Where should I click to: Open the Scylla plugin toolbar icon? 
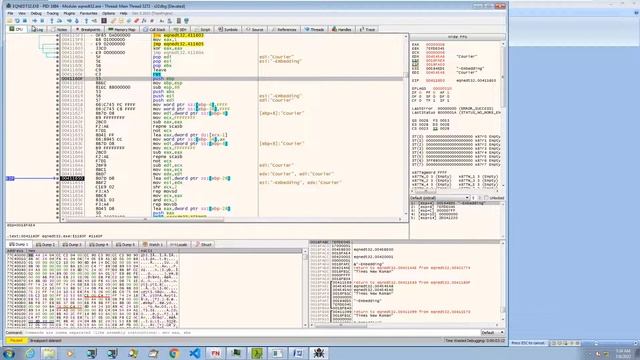tap(104, 20)
